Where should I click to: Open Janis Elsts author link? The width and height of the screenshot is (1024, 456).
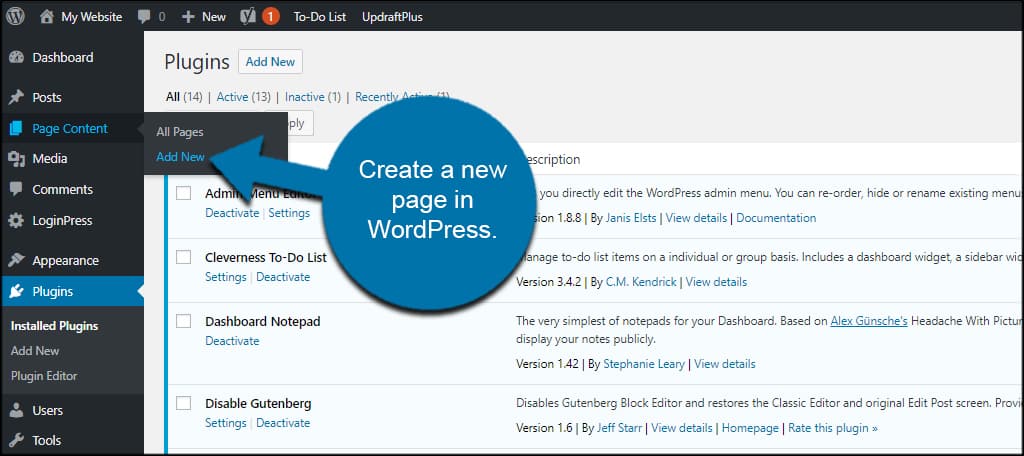(x=630, y=218)
